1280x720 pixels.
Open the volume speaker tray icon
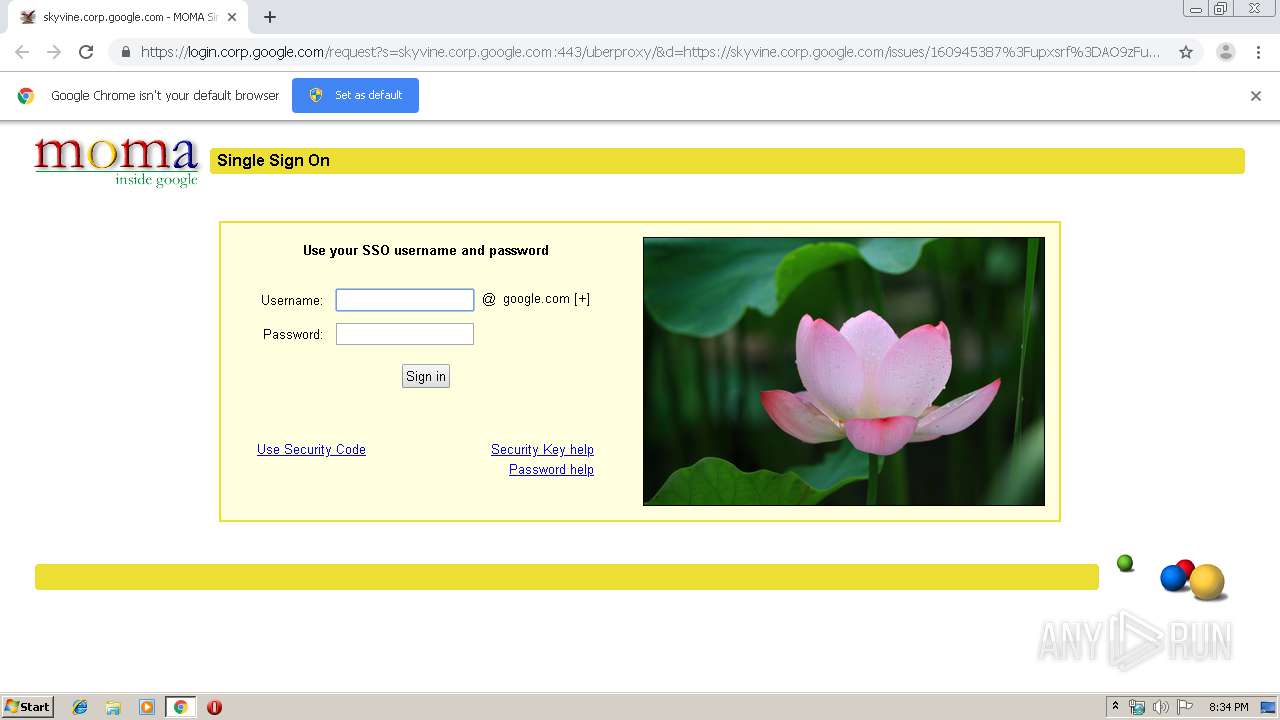(x=1161, y=707)
